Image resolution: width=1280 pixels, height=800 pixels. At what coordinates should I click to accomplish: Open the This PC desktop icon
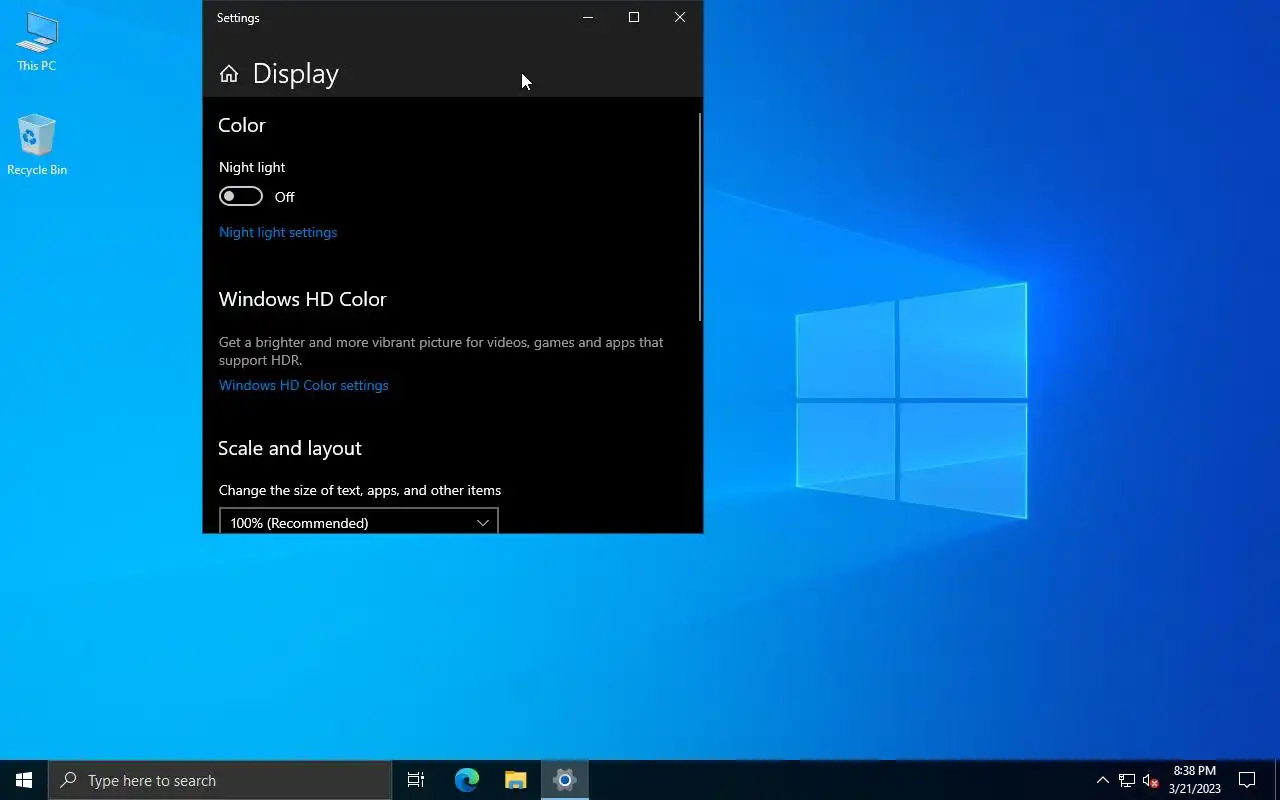(x=37, y=42)
